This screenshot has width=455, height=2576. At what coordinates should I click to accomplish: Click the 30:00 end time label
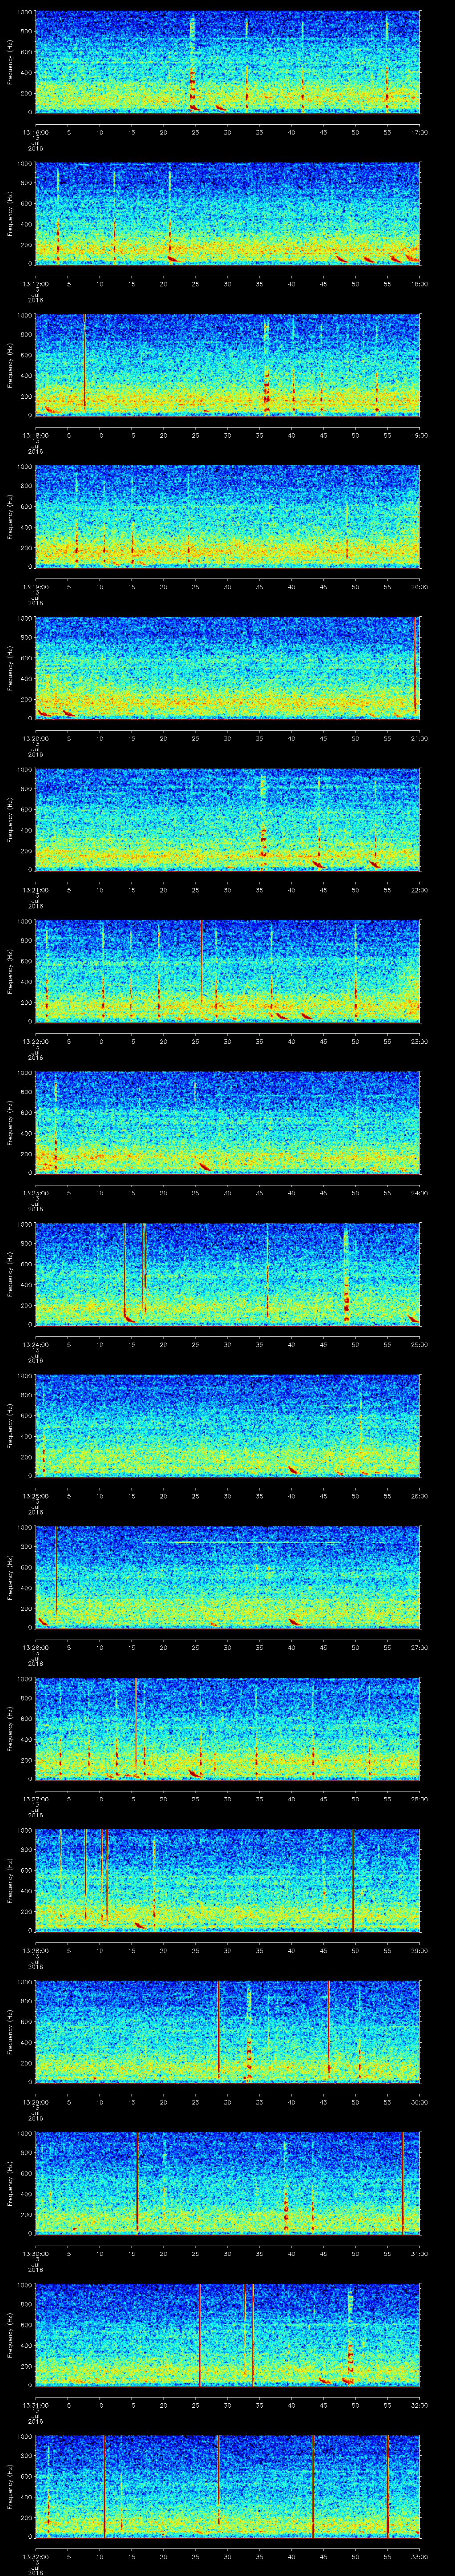pos(419,2102)
